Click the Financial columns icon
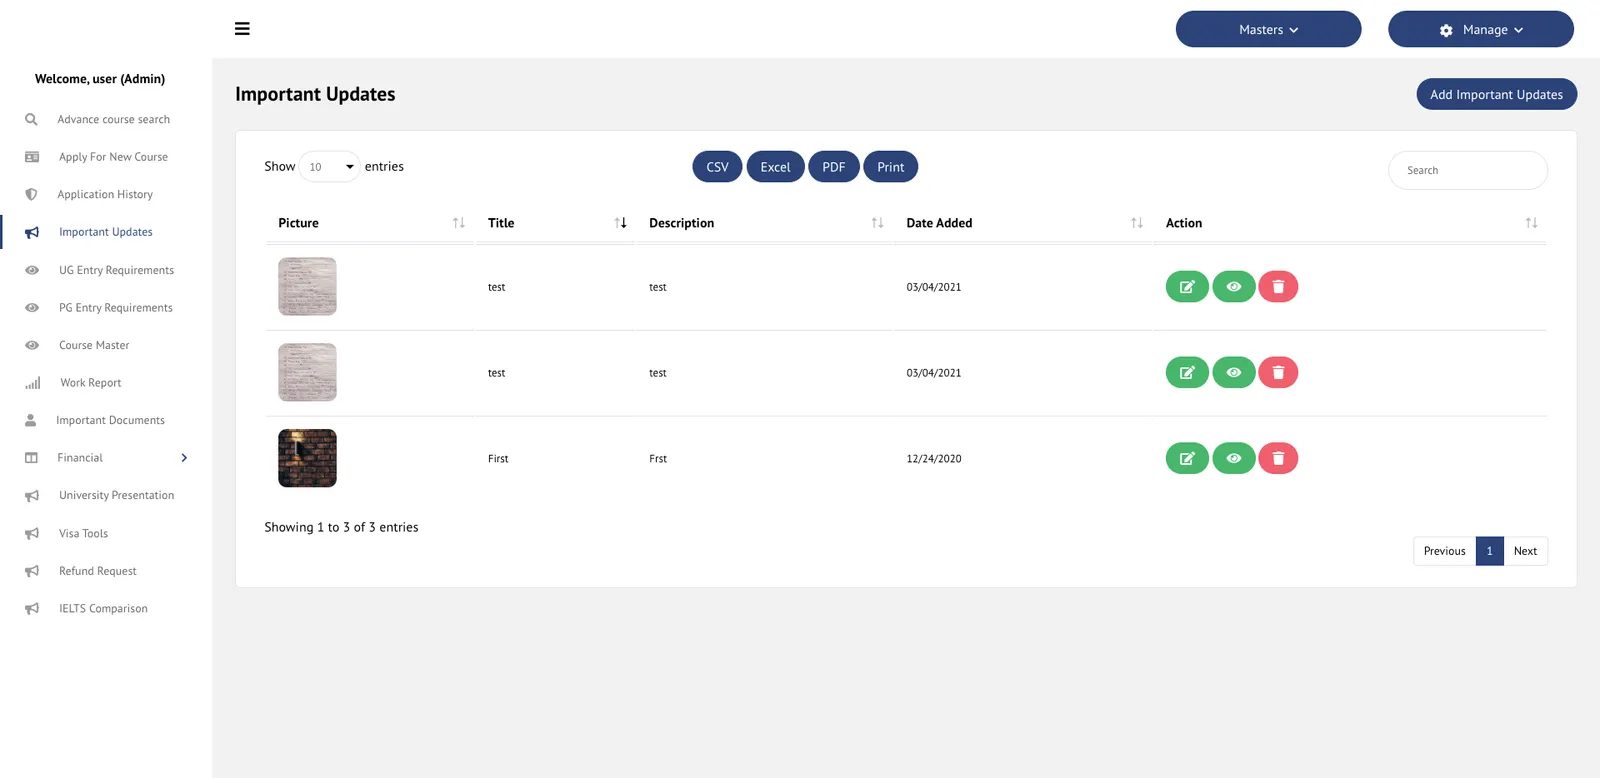 tap(31, 458)
